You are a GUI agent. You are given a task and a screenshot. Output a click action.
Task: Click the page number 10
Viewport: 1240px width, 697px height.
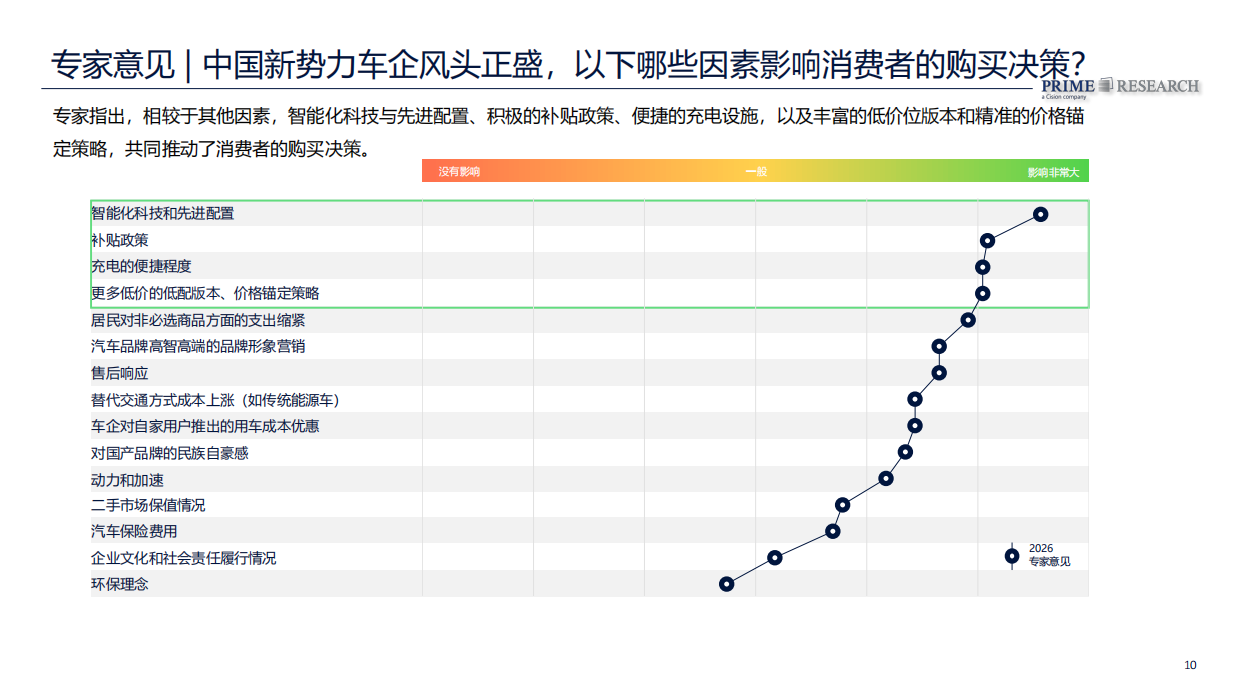[x=1189, y=663]
